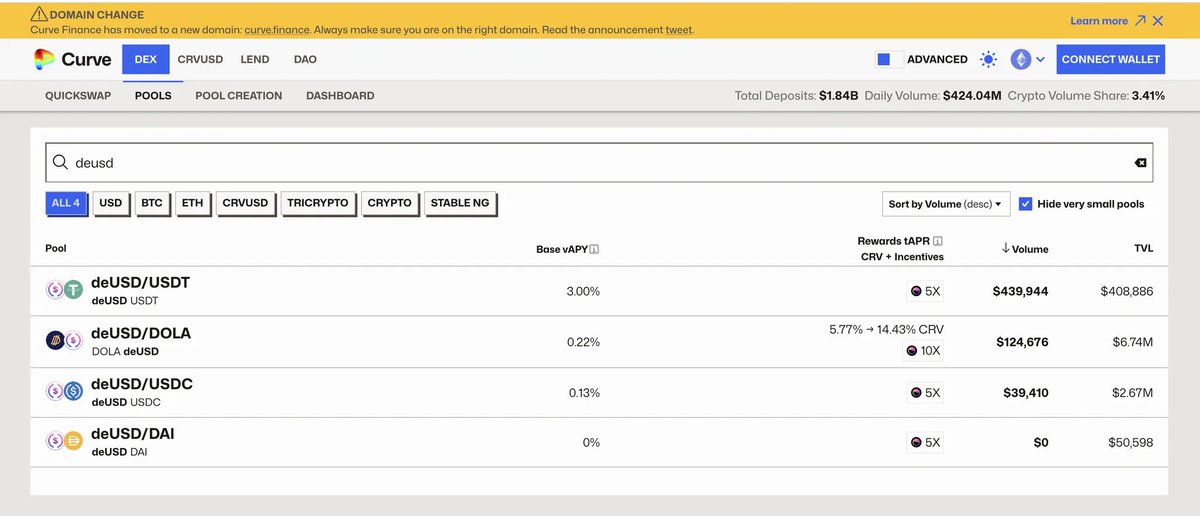Click the search magnifier icon
This screenshot has width=1200, height=516.
coord(60,162)
